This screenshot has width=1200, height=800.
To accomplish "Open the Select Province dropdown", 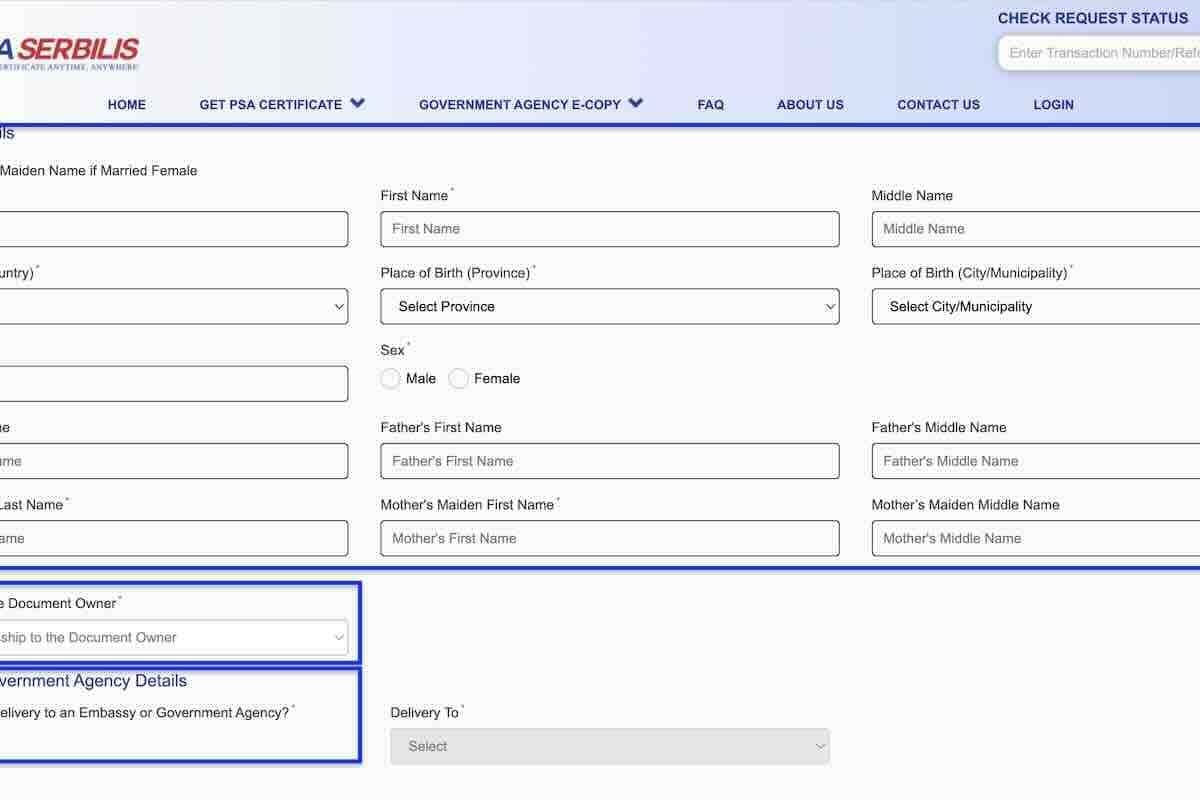I will pyautogui.click(x=609, y=307).
